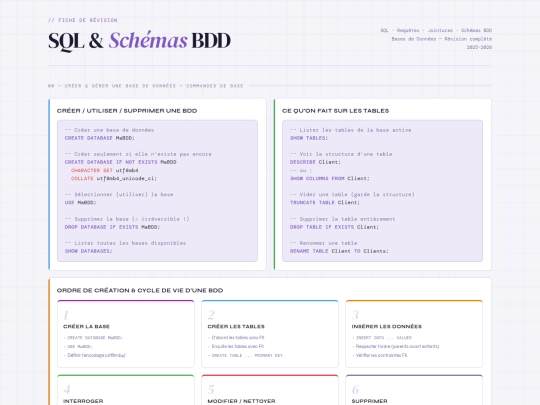Viewport: 540px width, 405px height.
Task: Click 'RENAME TABLE Client TO Clients;' code line
Action: pyautogui.click(x=339, y=251)
